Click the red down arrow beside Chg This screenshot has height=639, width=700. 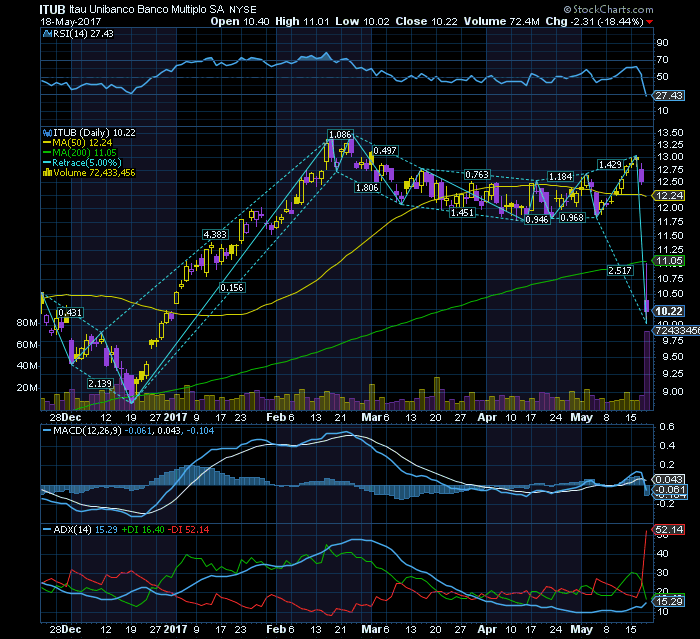(649, 22)
